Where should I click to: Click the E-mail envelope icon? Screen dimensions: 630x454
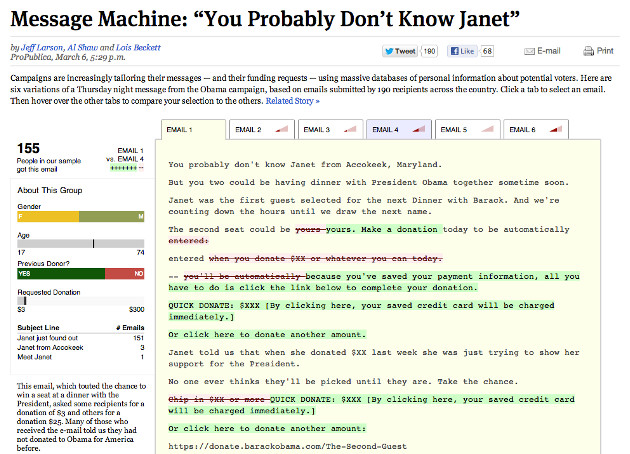click(527, 50)
